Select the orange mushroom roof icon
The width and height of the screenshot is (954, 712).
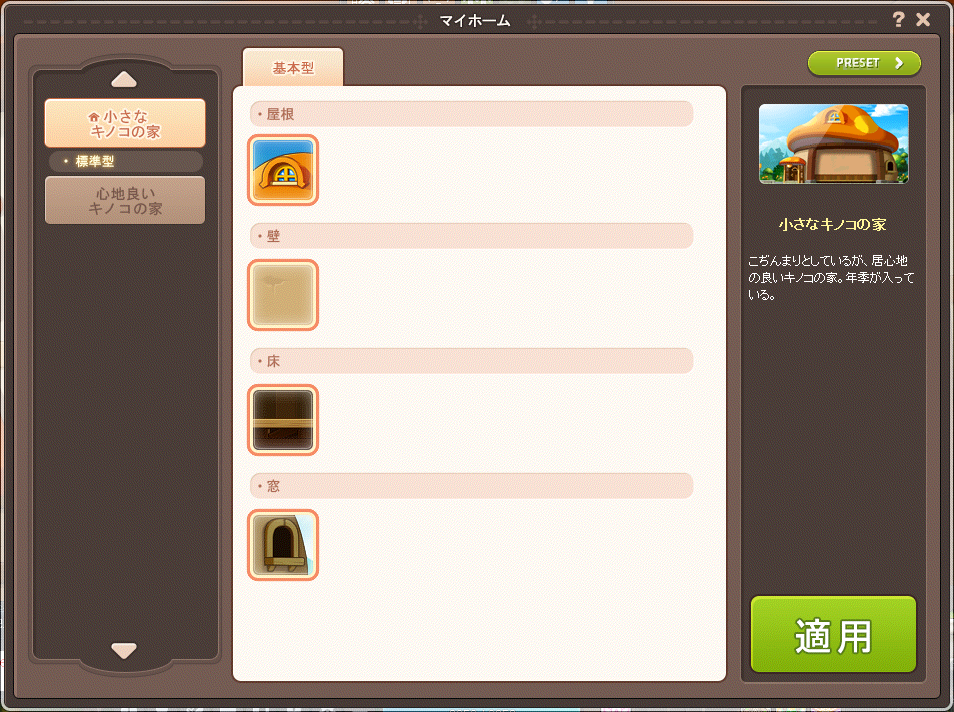point(283,170)
